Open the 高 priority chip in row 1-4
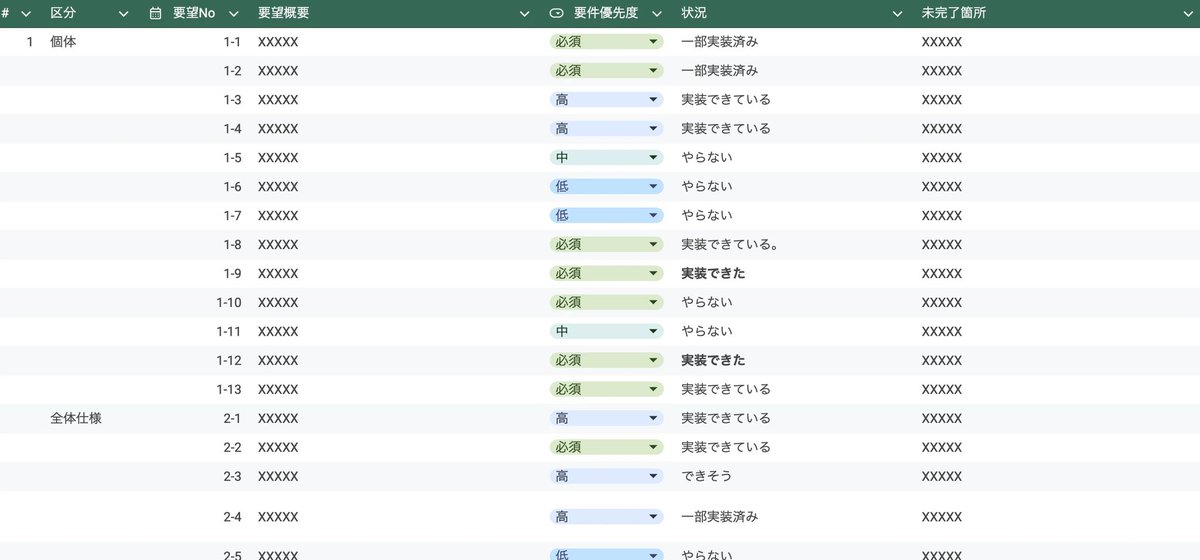 point(606,129)
